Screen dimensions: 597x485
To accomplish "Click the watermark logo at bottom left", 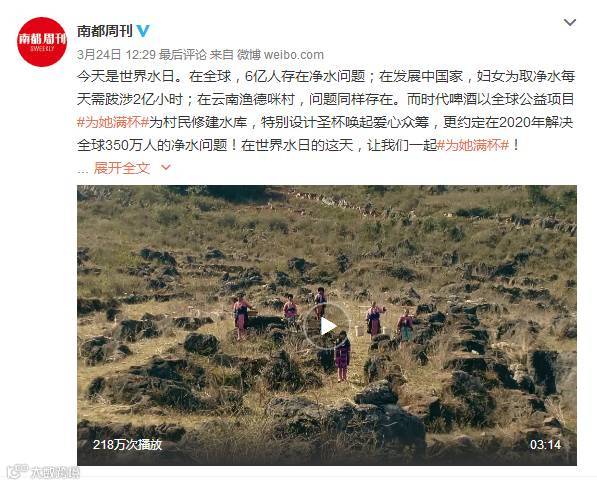I will (x=43, y=472).
